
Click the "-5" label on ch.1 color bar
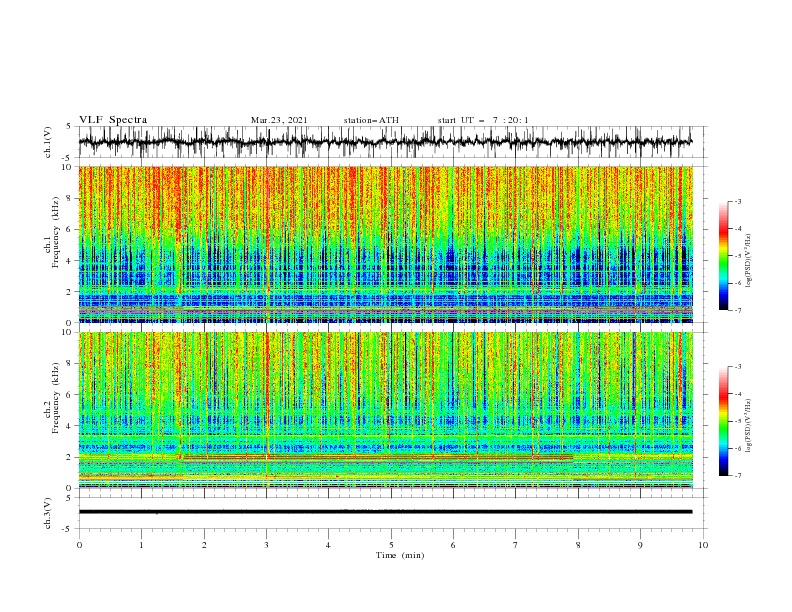tap(738, 256)
